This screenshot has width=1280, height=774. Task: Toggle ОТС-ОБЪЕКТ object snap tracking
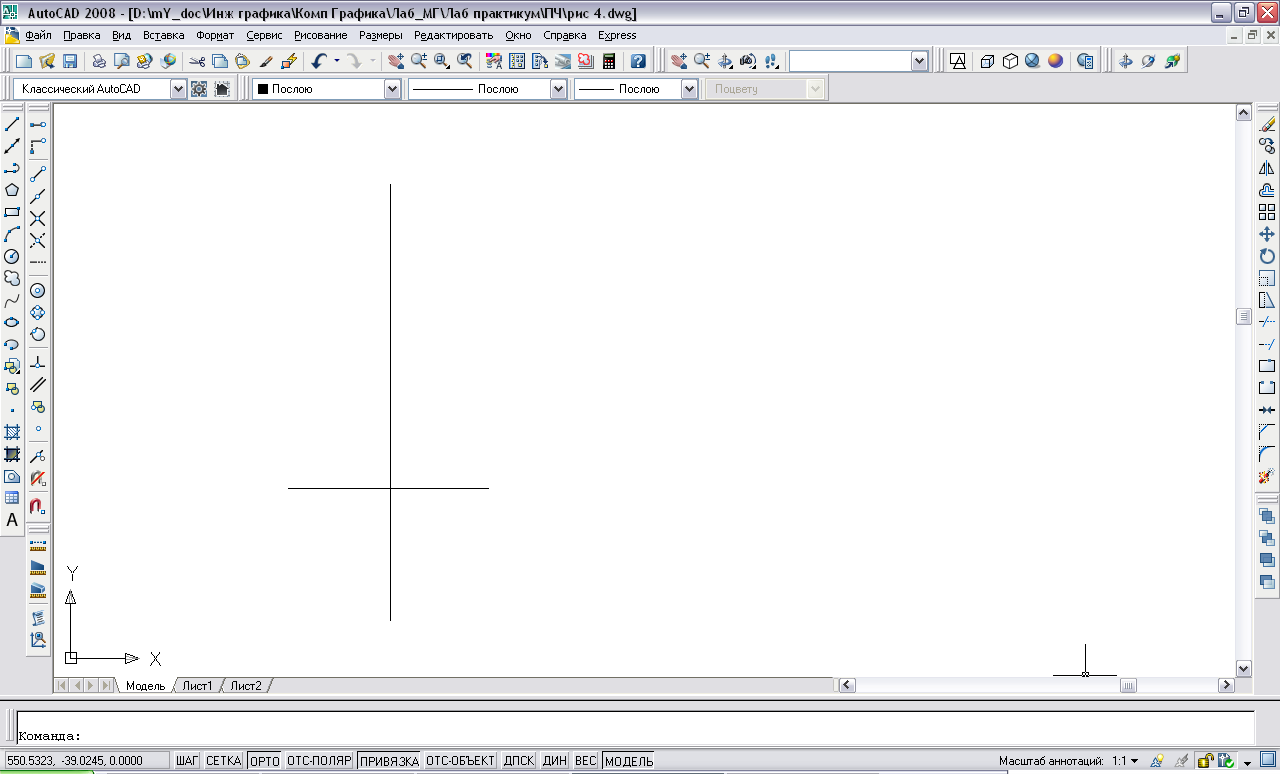461,761
